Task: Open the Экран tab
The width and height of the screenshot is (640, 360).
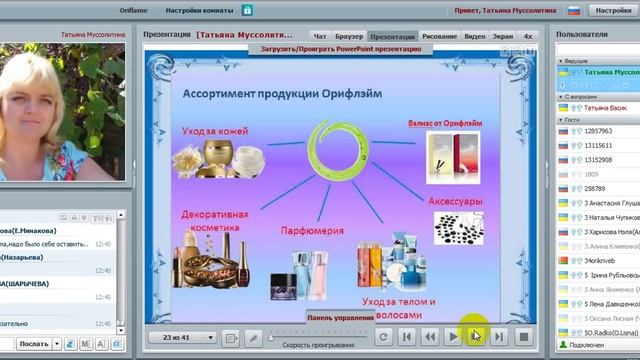Action: (502, 36)
